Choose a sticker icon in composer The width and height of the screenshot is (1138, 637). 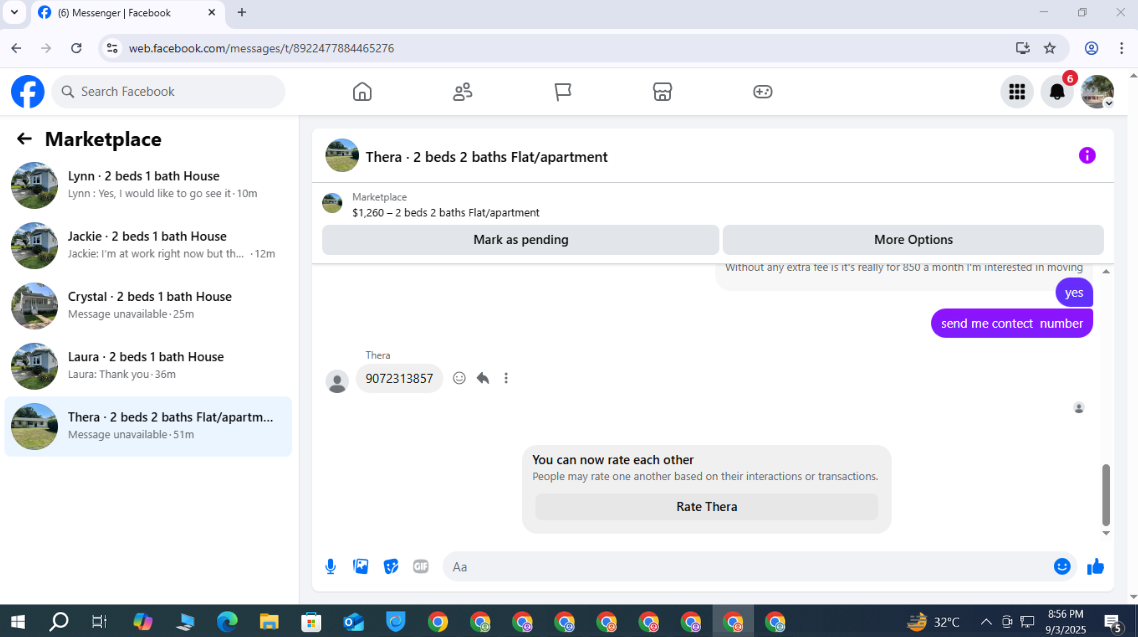coord(391,567)
